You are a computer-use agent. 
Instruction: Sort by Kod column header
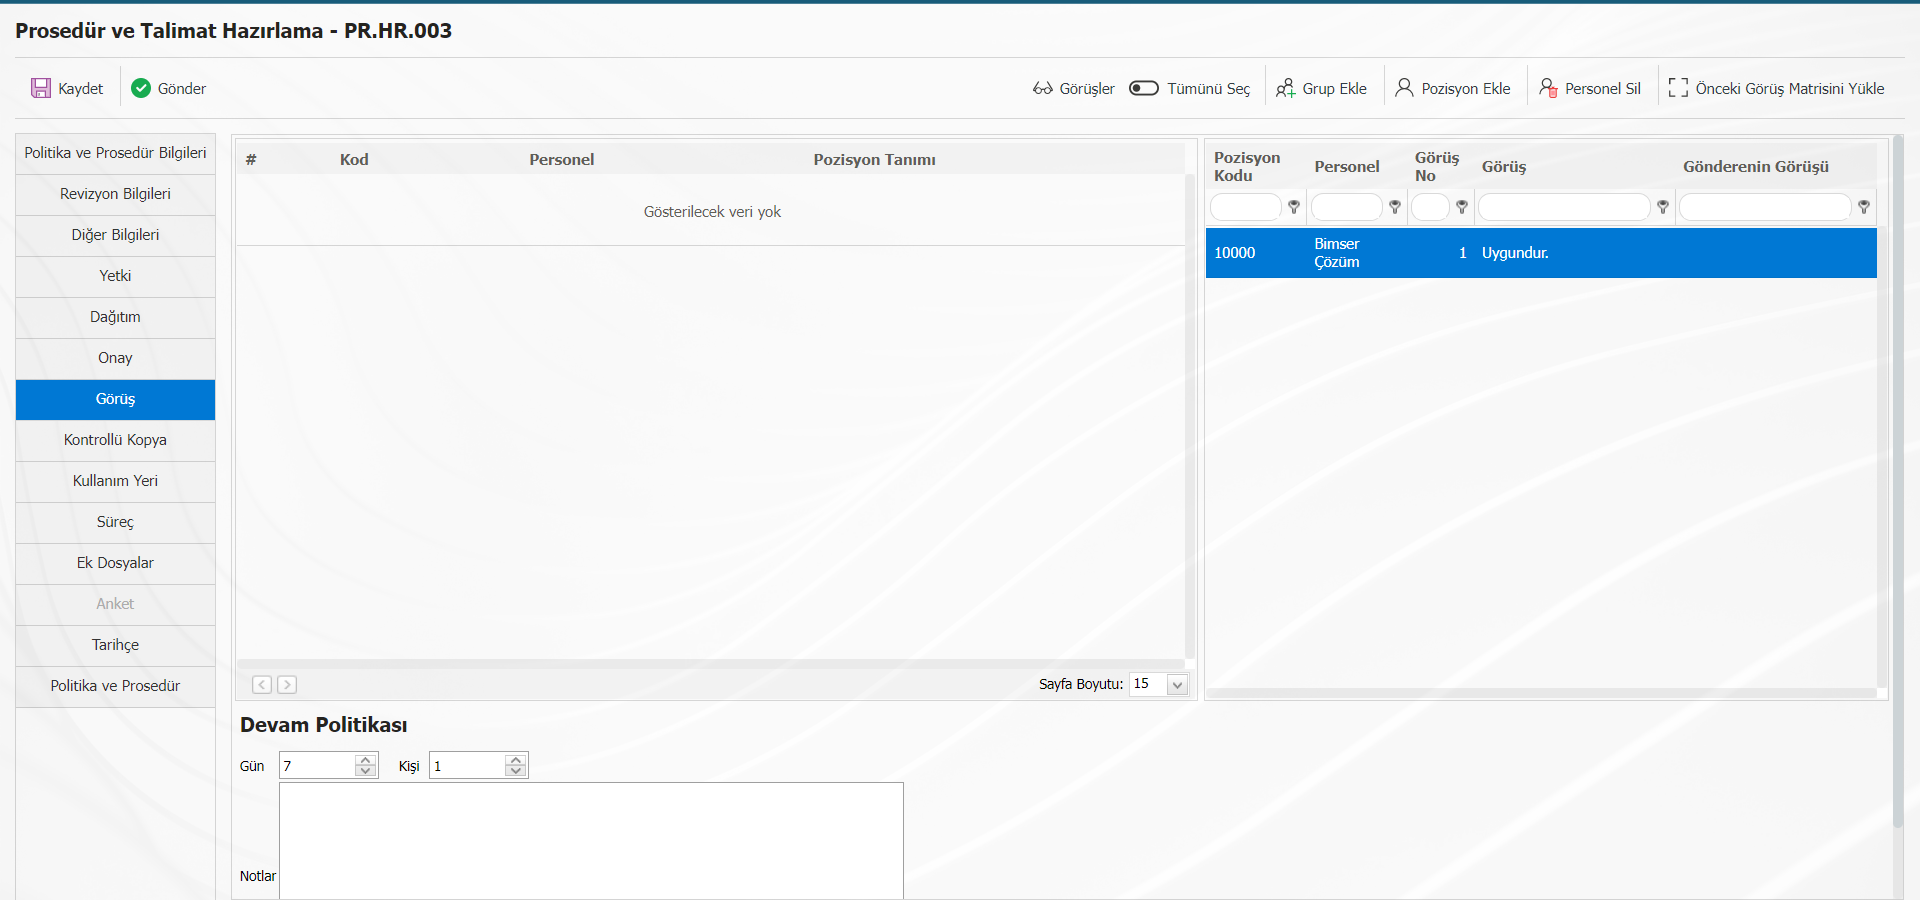tap(354, 160)
